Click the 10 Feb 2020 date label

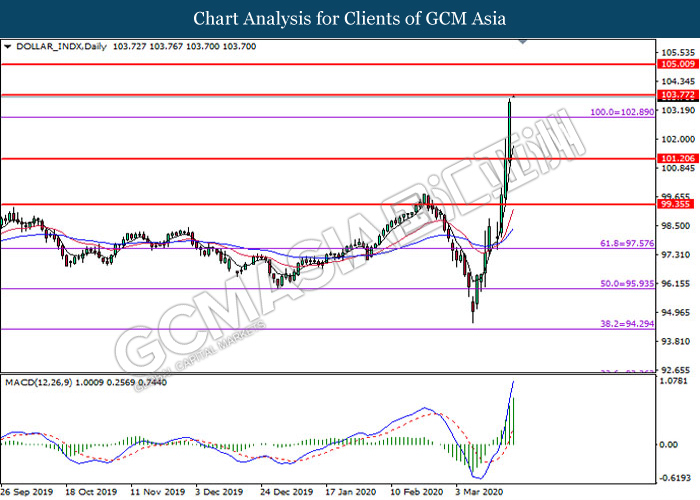pyautogui.click(x=417, y=492)
